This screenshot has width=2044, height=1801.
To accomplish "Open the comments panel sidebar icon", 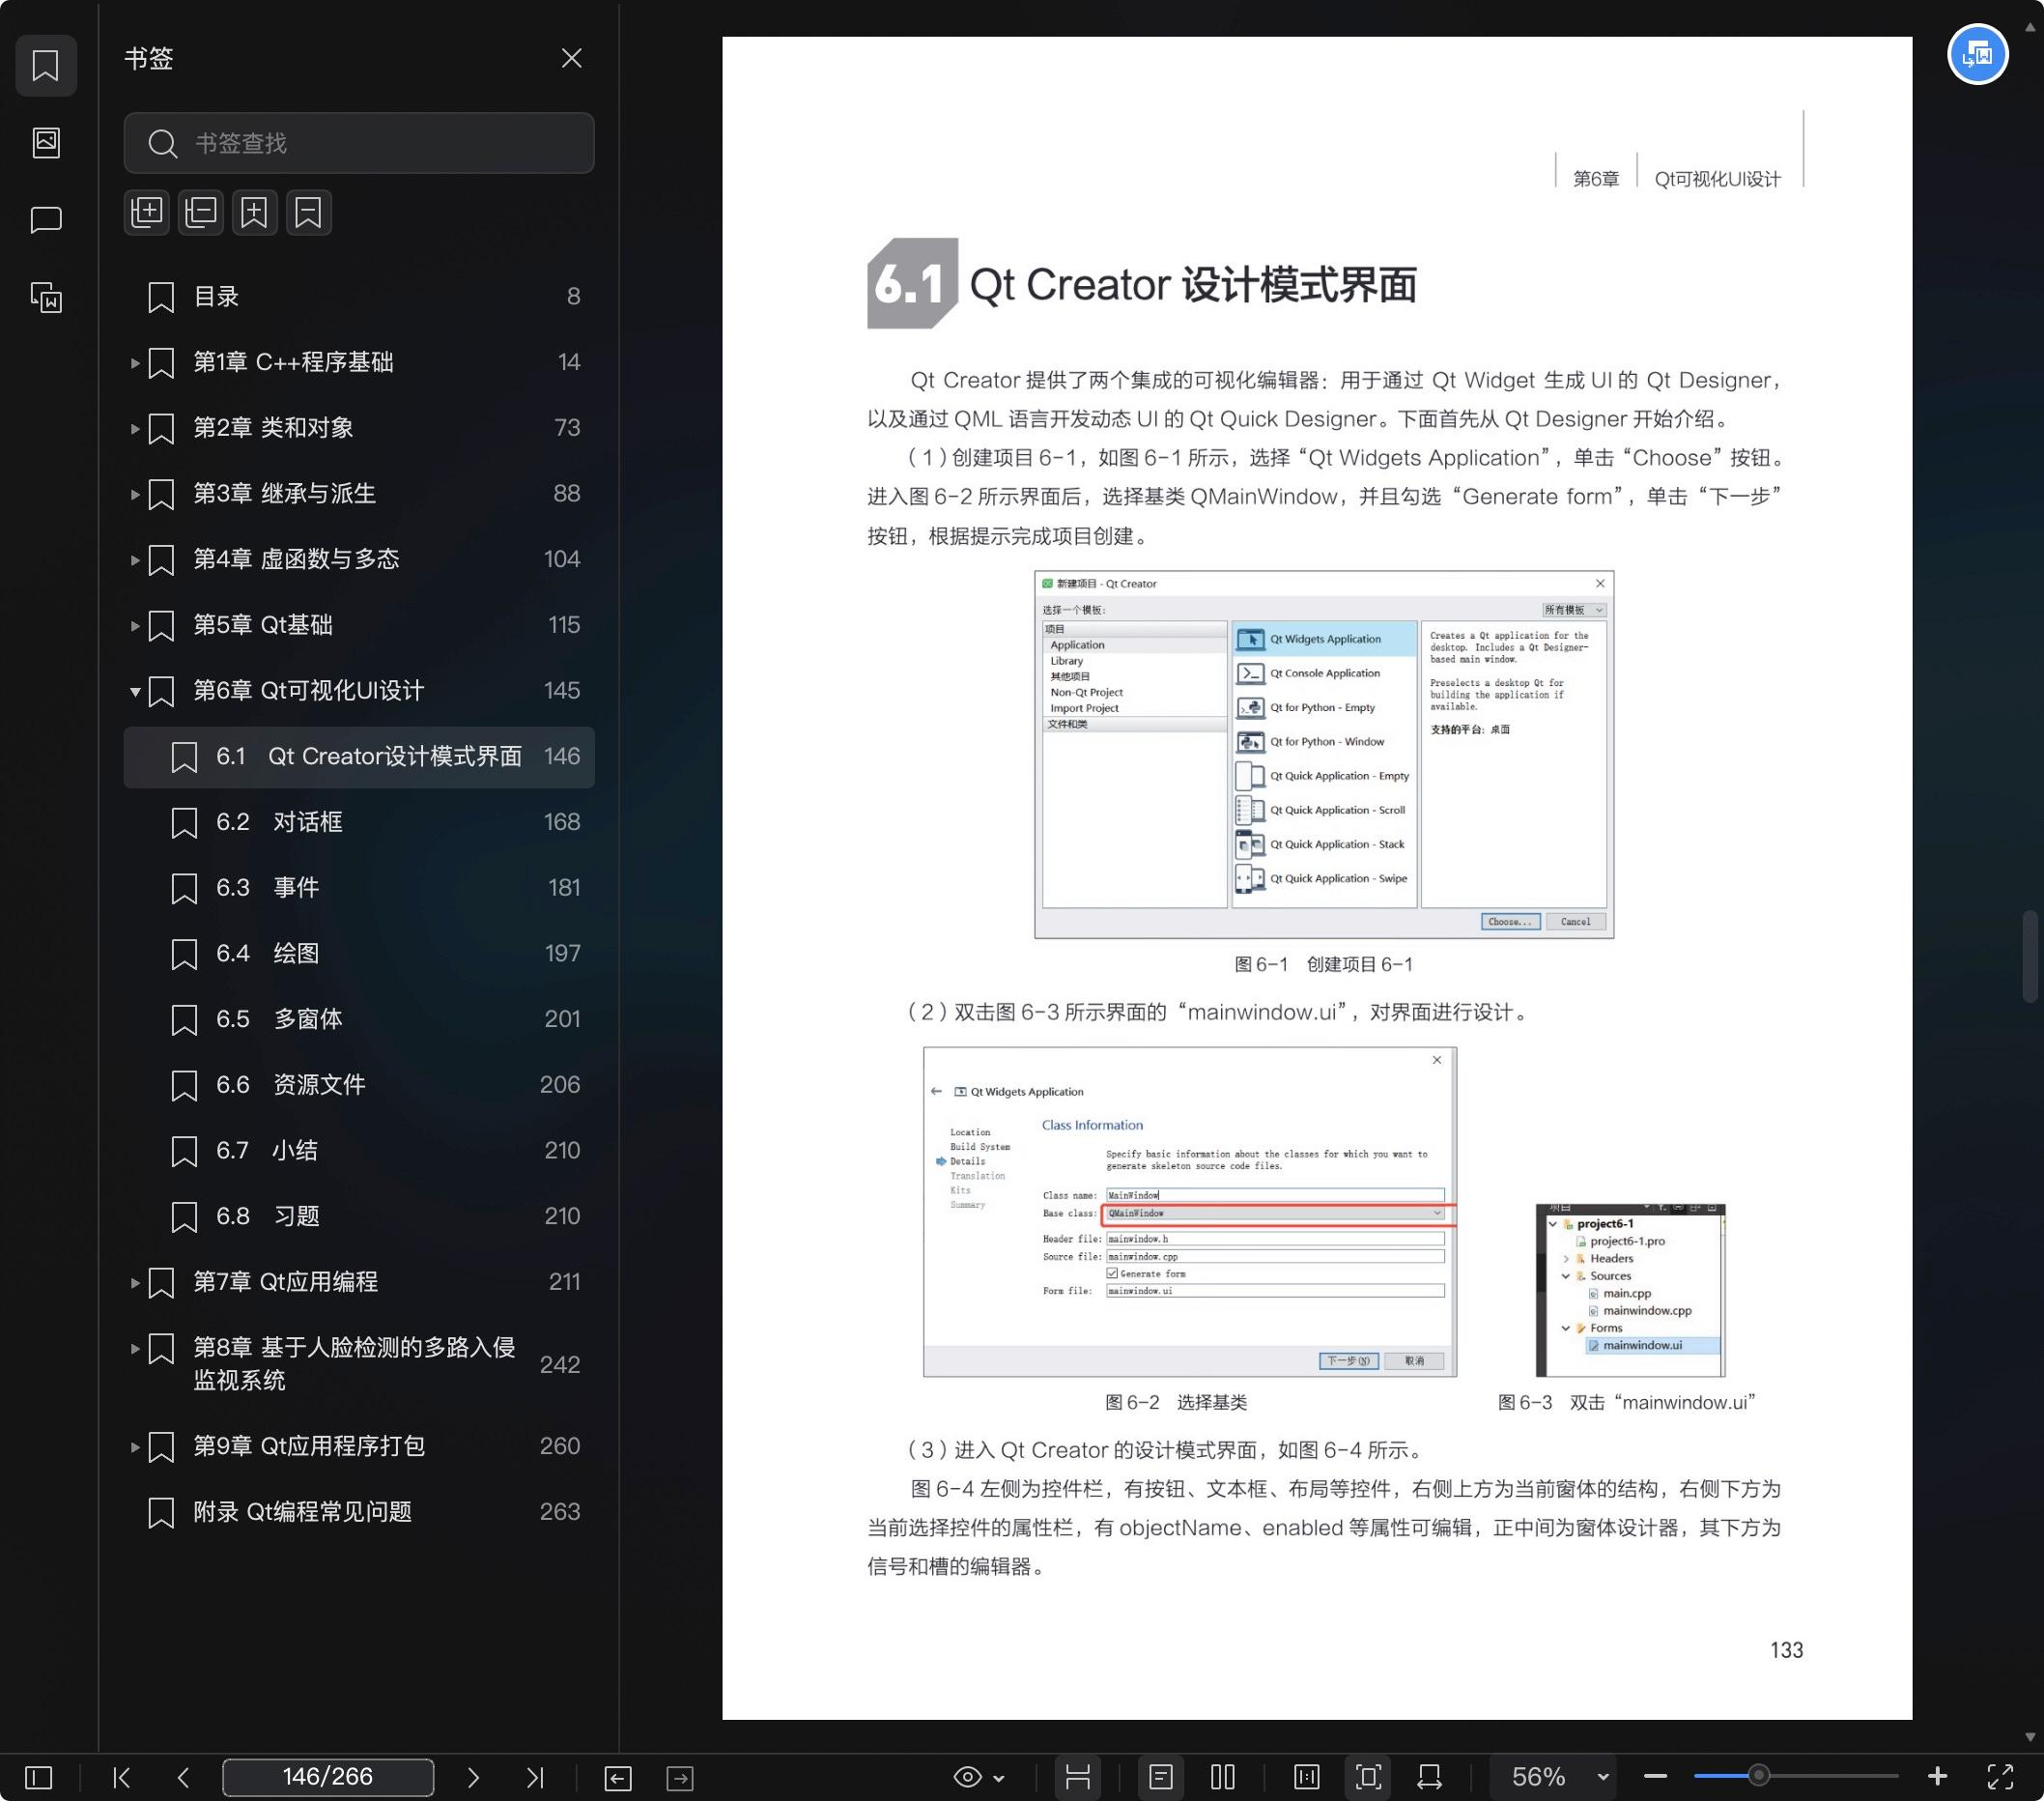I will pos(46,220).
